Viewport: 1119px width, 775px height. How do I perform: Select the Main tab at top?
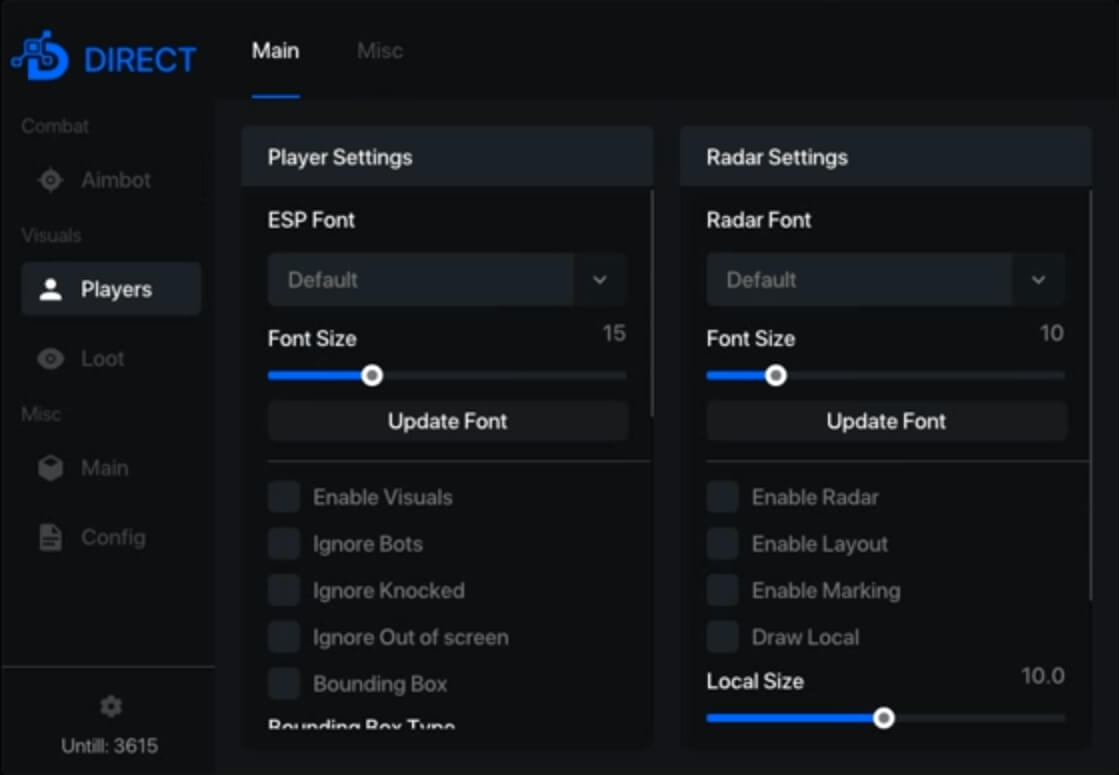click(x=275, y=51)
